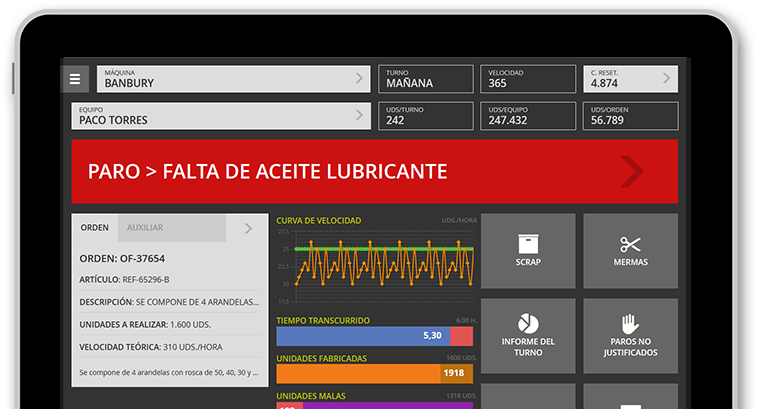Switch to the Auxiliar tab
This screenshot has height=409, width=757.
[x=145, y=228]
